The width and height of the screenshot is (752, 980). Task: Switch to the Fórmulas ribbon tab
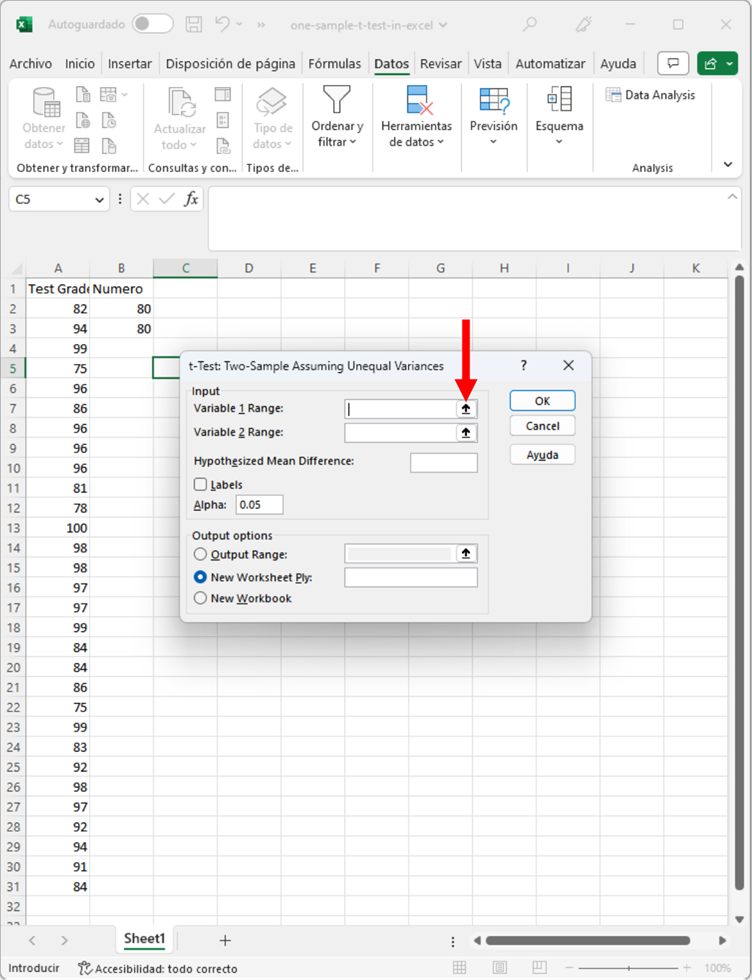[334, 64]
